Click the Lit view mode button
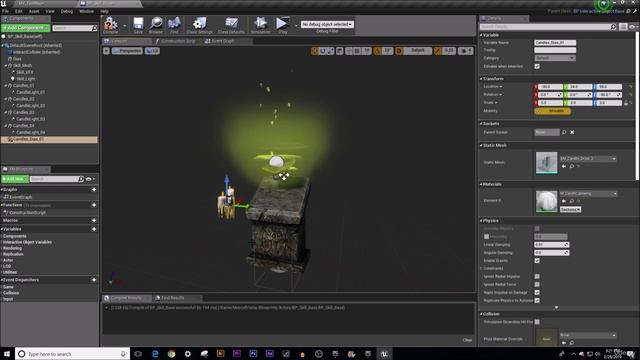The width and height of the screenshot is (640, 360). (152, 51)
